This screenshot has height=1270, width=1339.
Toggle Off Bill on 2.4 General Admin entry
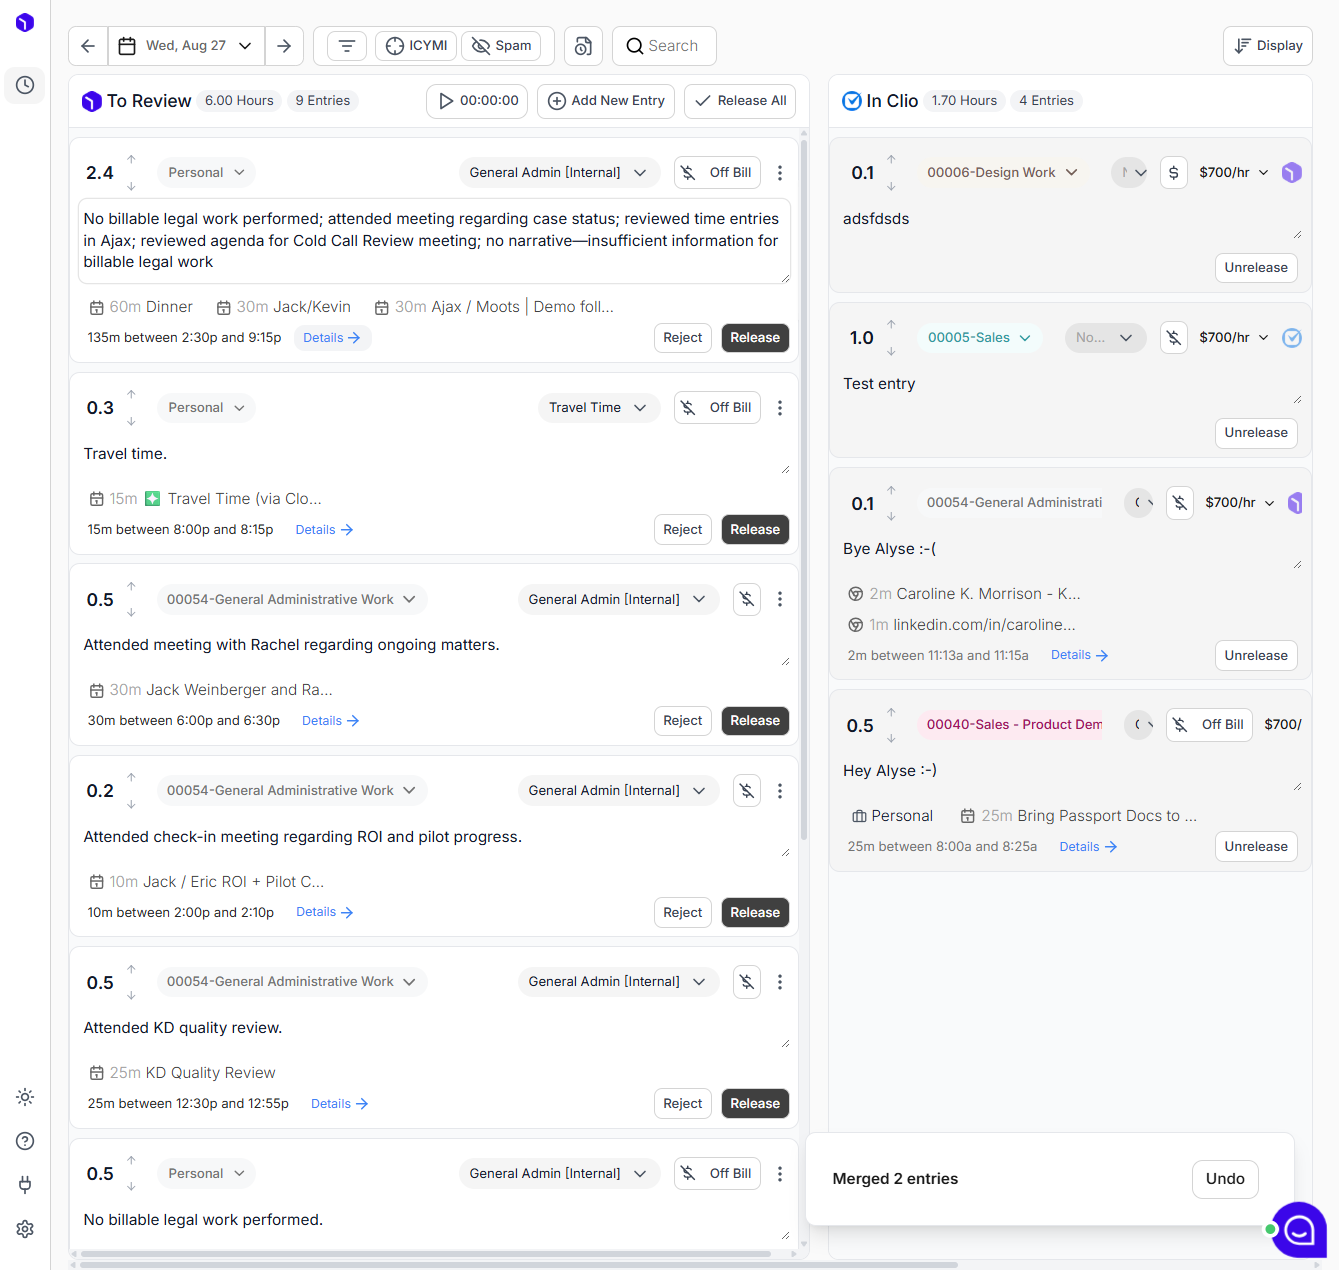pyautogui.click(x=717, y=173)
